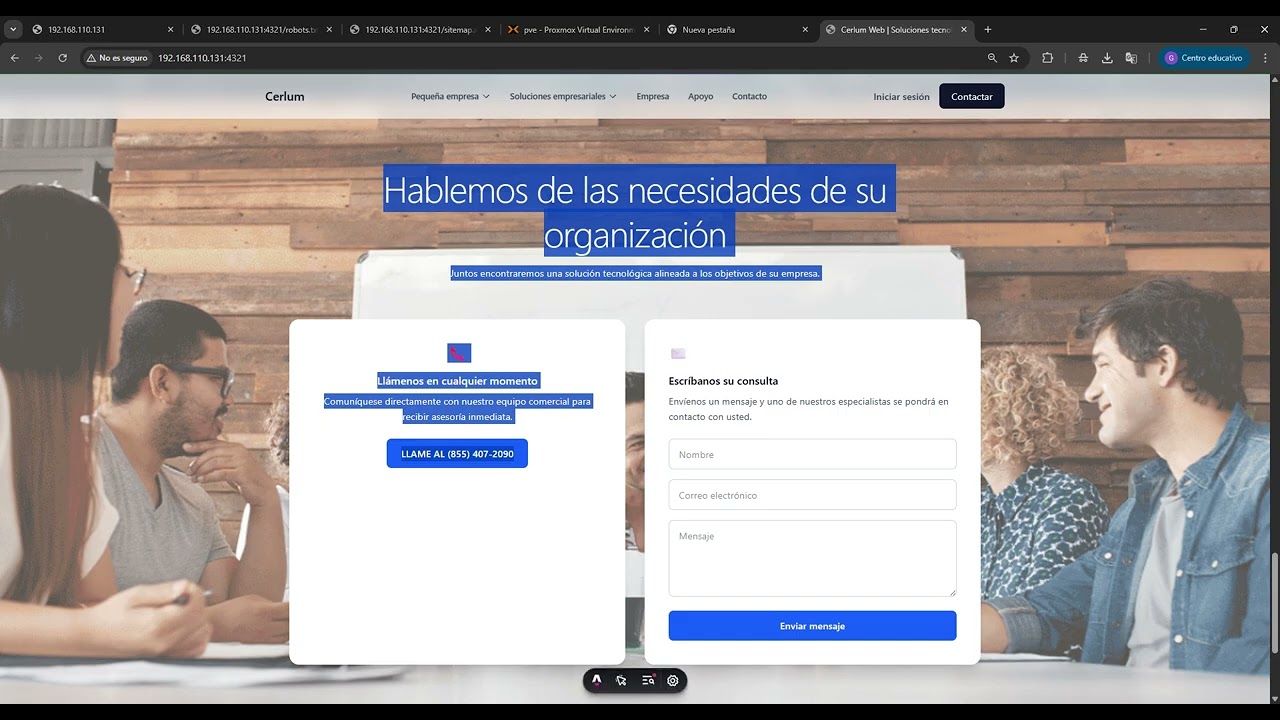Screen dimensions: 1280x720
Task: Click heading 'Hablemos de las necesidades de su organización'
Action: pyautogui.click(x=639, y=212)
